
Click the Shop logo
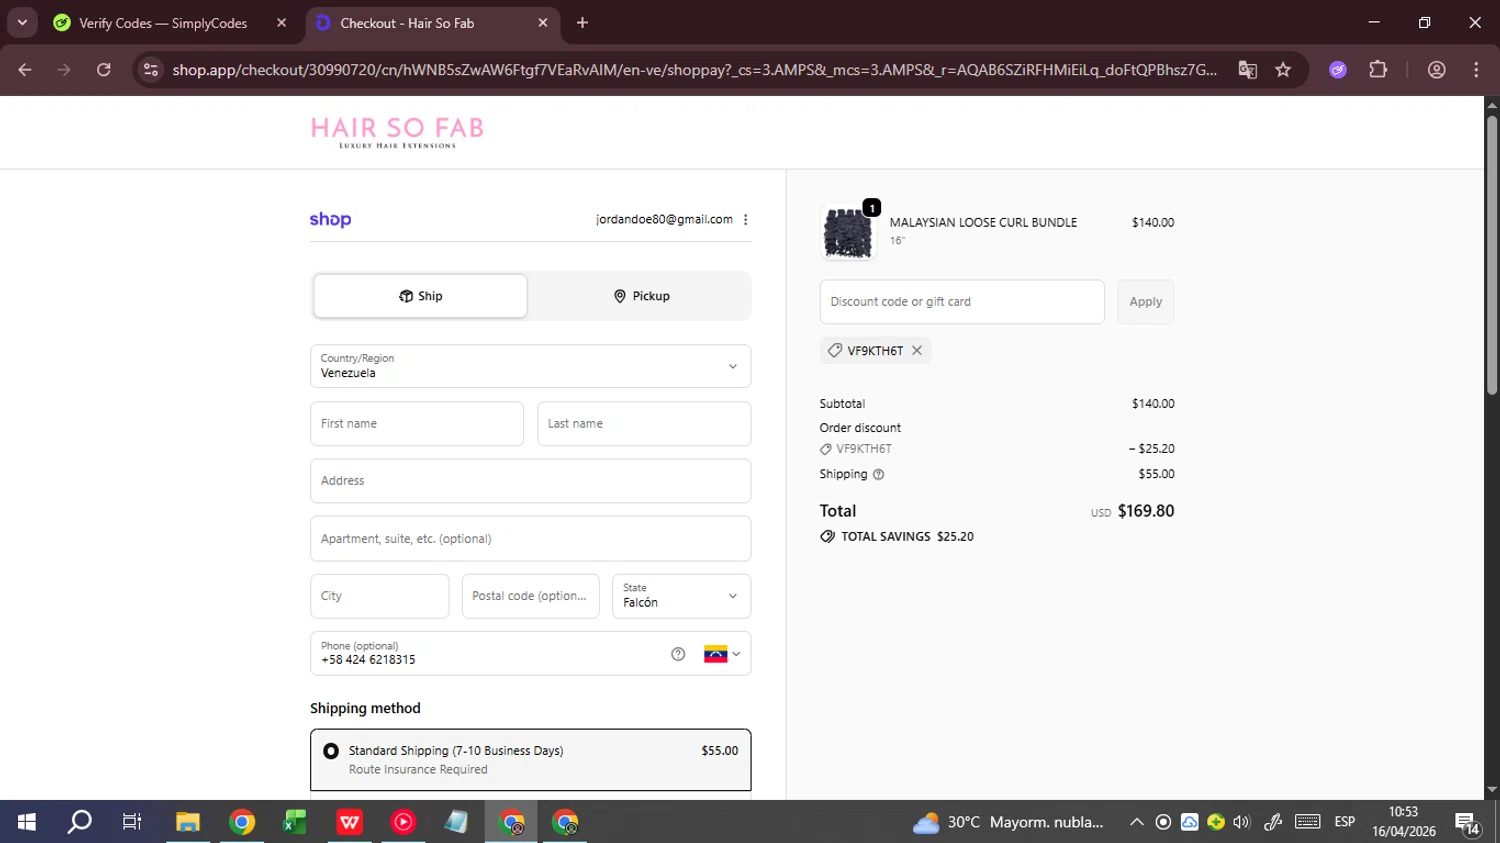(x=330, y=220)
